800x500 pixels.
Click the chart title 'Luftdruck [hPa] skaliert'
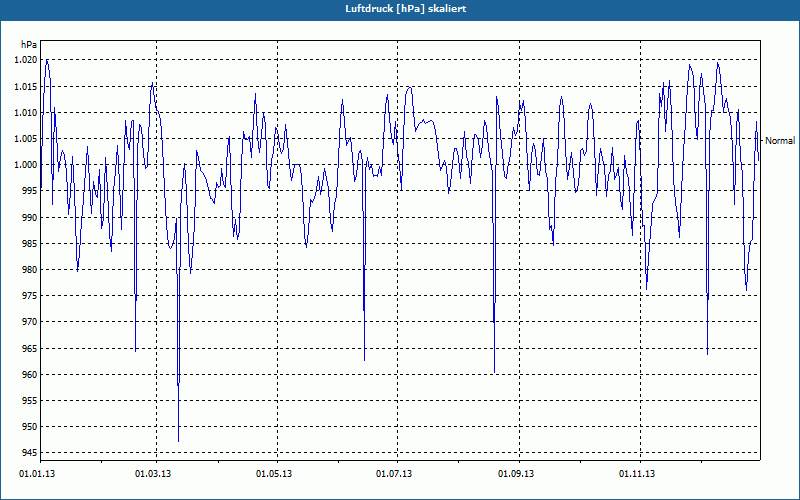(406, 9)
